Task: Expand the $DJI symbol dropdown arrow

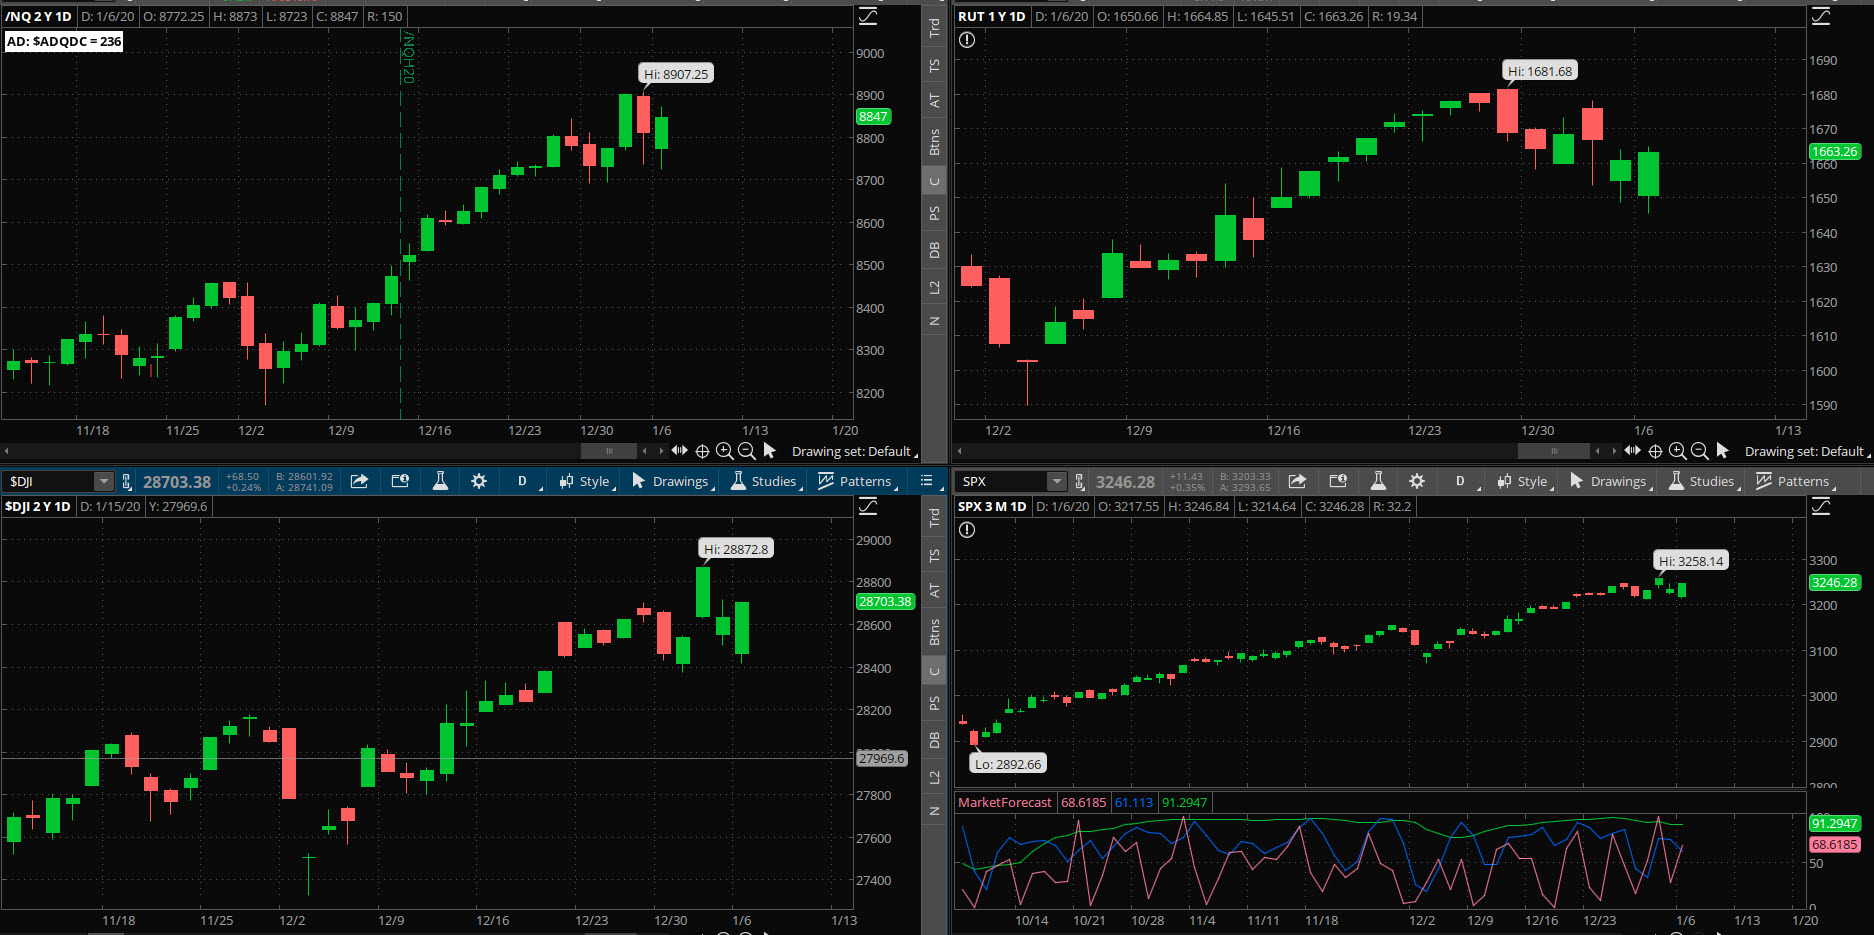Action: [x=103, y=481]
